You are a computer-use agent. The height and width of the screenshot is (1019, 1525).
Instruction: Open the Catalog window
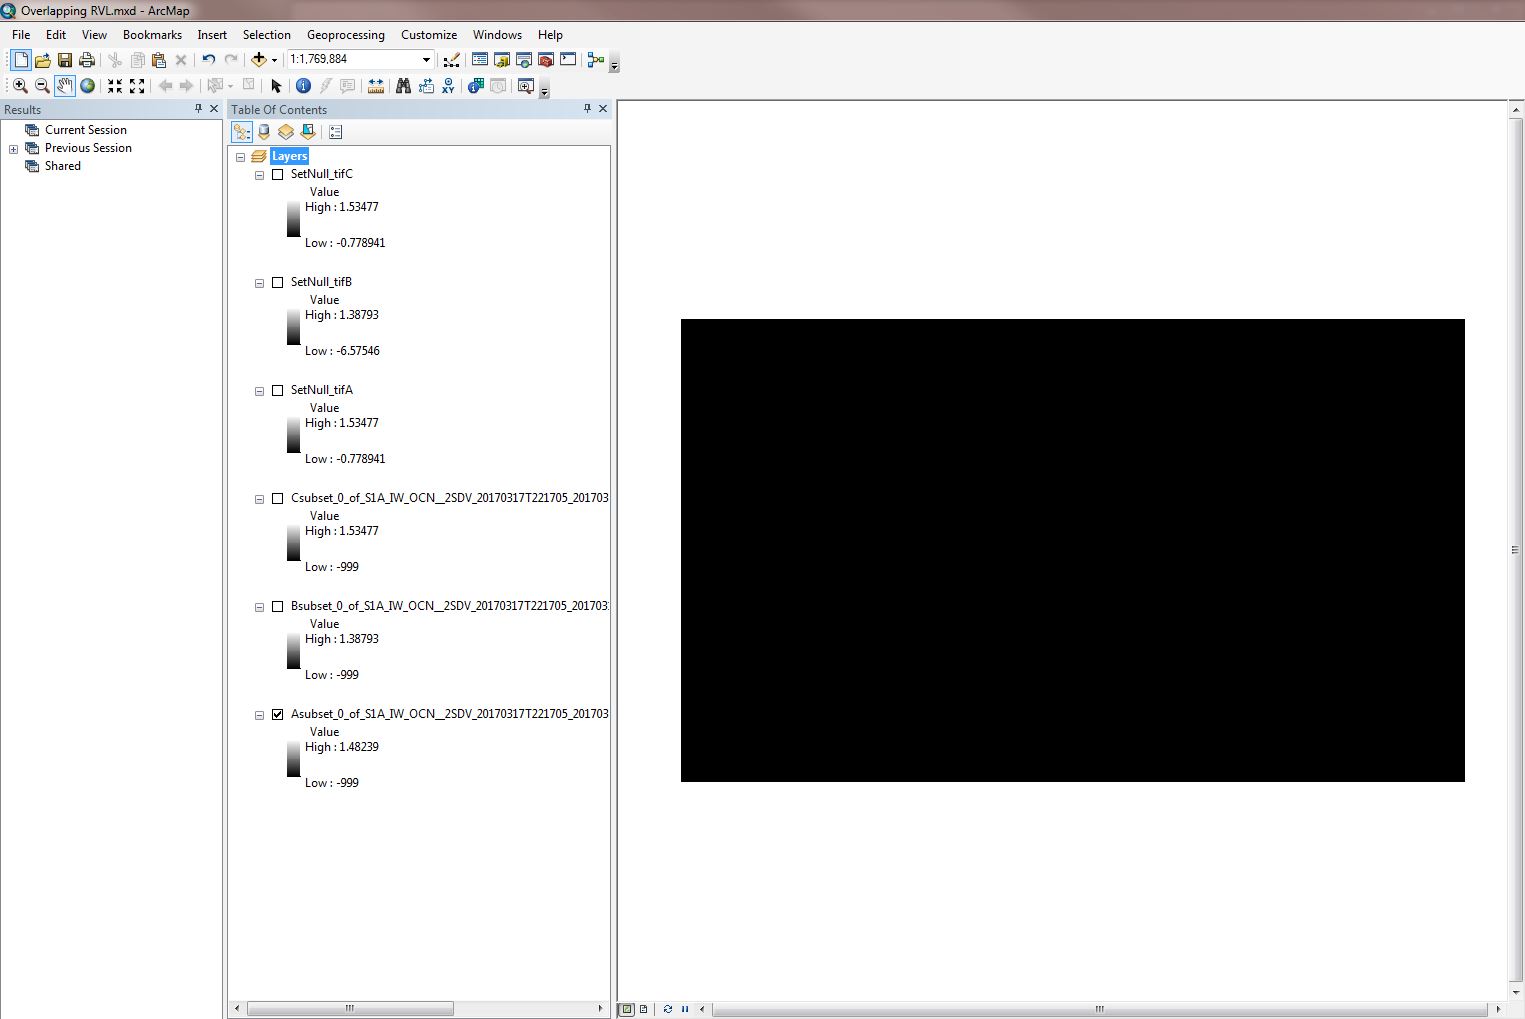(502, 60)
